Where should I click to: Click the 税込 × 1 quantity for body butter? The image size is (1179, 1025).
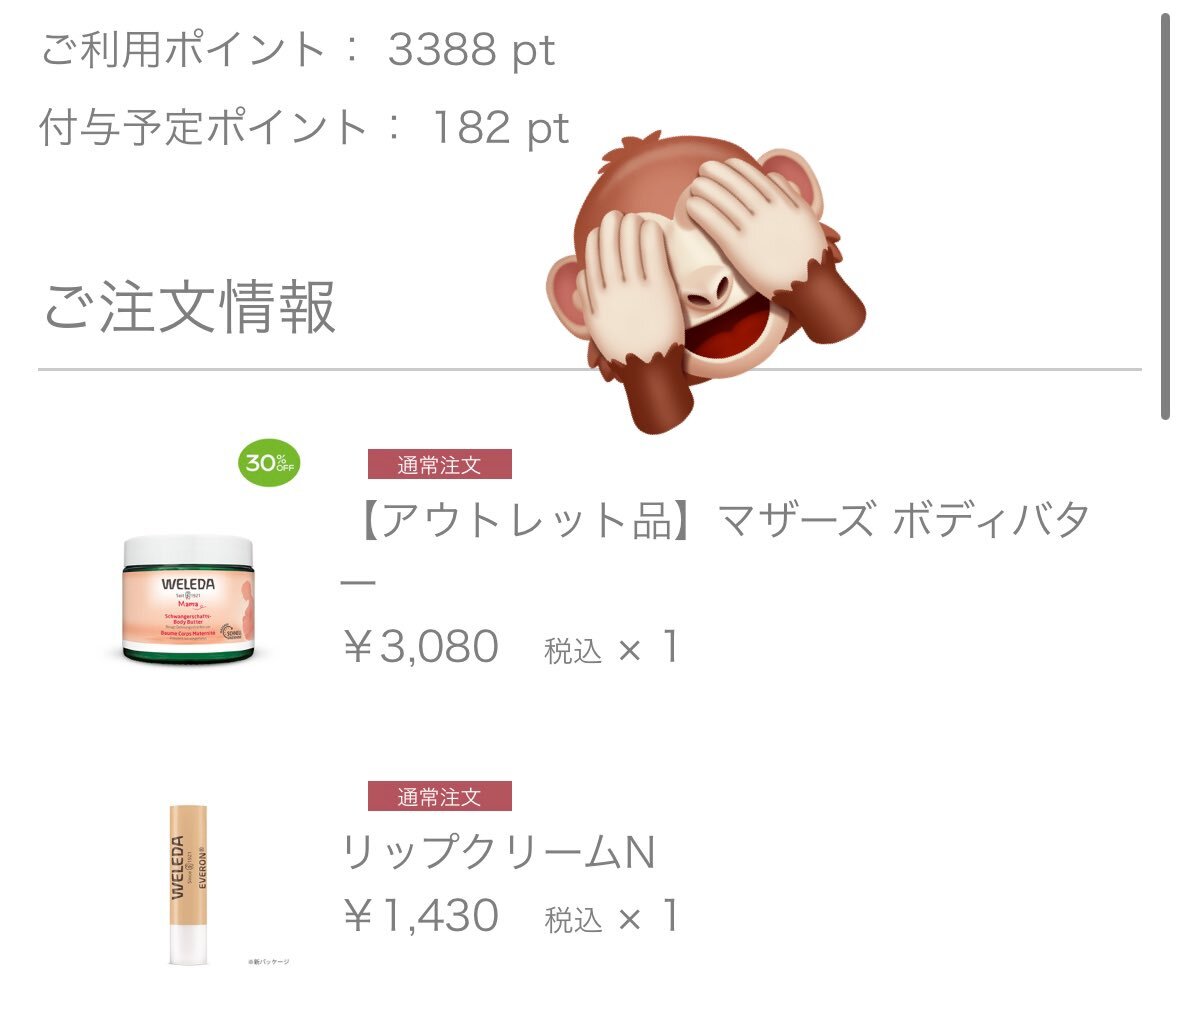(611, 649)
